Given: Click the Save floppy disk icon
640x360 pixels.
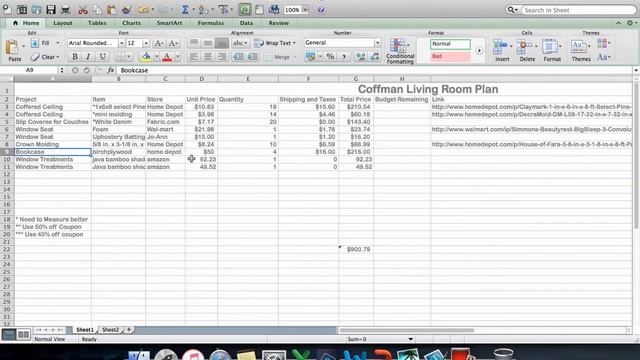Looking at the screenshot, I should pos(51,9).
